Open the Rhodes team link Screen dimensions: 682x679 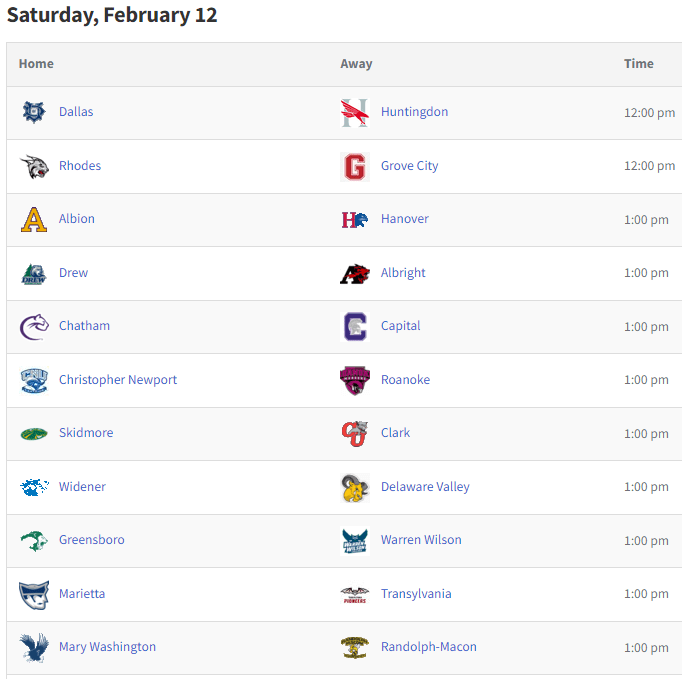tap(80, 166)
